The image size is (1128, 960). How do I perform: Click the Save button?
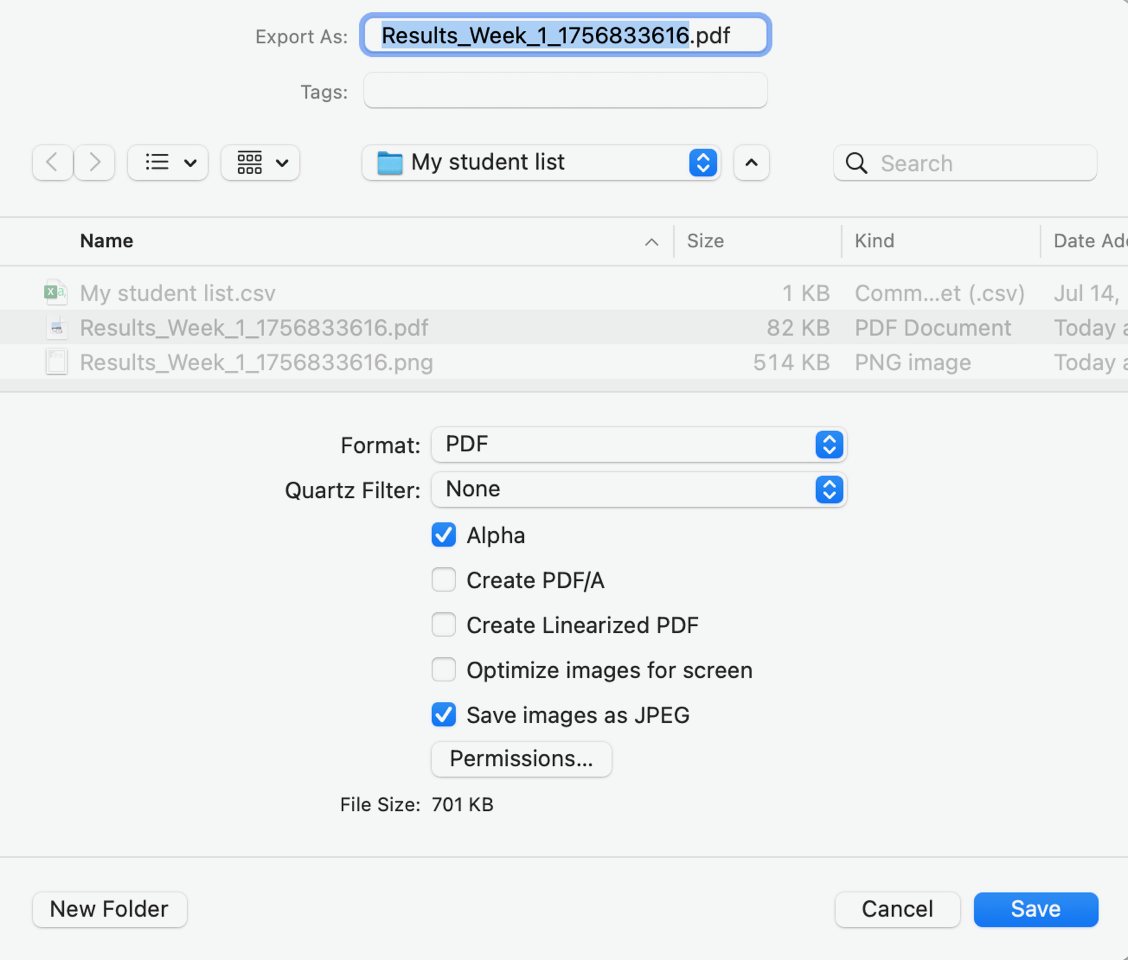pyautogui.click(x=1035, y=909)
